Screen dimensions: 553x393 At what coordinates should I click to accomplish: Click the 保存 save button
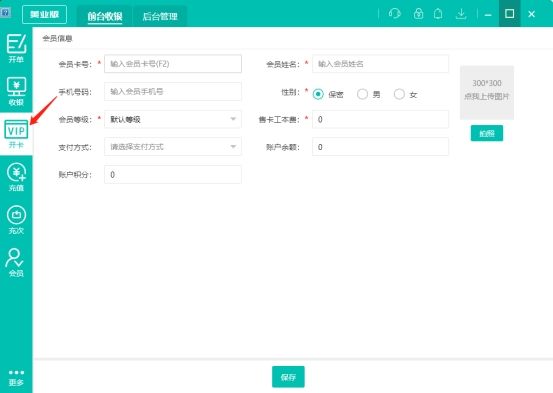point(288,377)
